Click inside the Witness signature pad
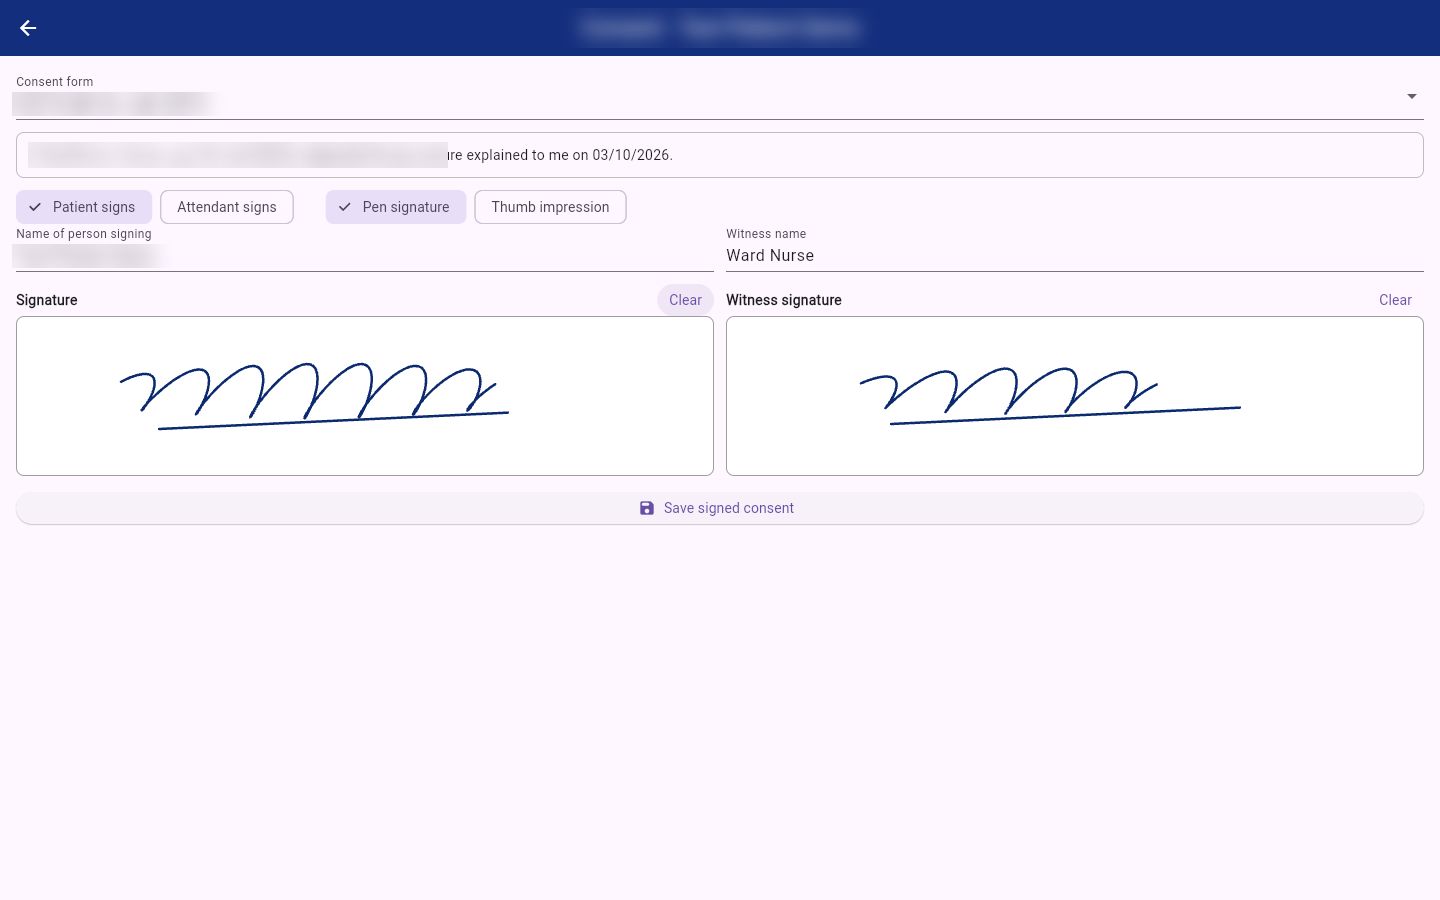The width and height of the screenshot is (1440, 900). click(x=1075, y=396)
